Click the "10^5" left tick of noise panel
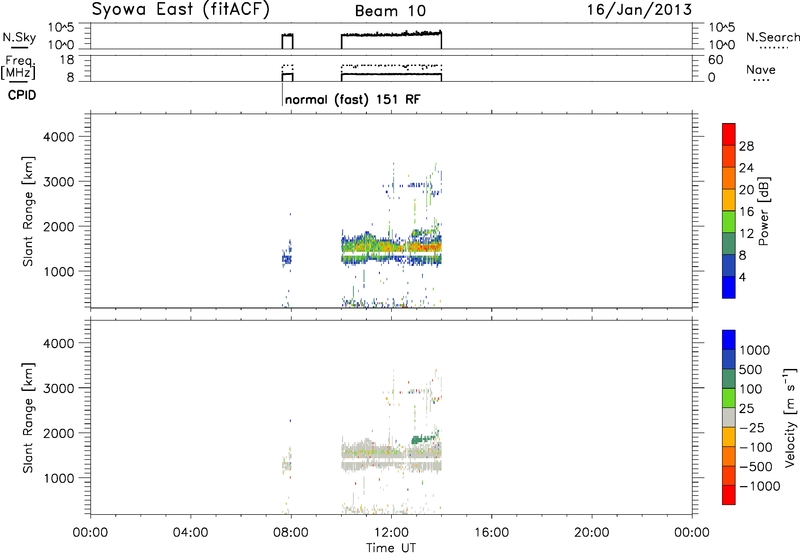The width and height of the screenshot is (800, 554). pos(61,28)
